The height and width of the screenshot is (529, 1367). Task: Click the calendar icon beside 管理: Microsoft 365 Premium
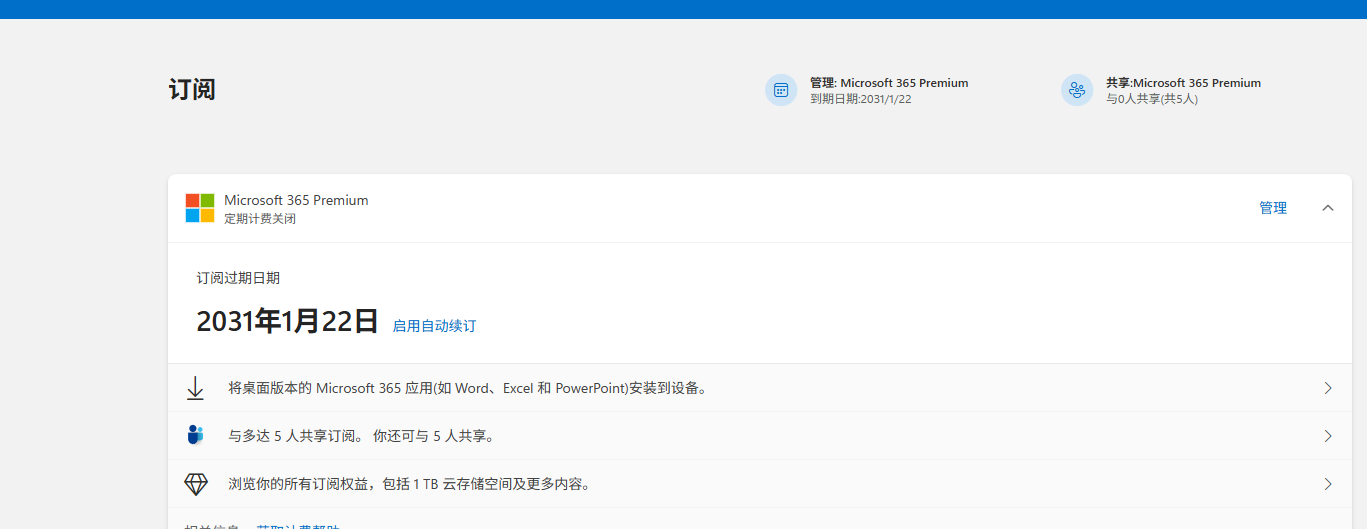coord(781,90)
